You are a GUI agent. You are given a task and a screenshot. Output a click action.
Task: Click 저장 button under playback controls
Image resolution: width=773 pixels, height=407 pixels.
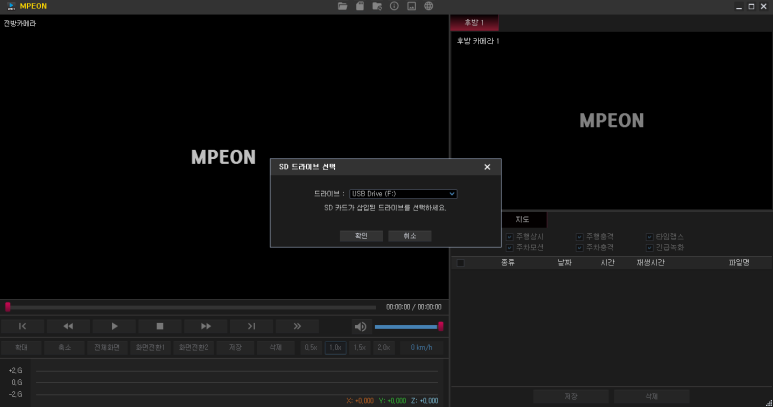click(x=236, y=348)
